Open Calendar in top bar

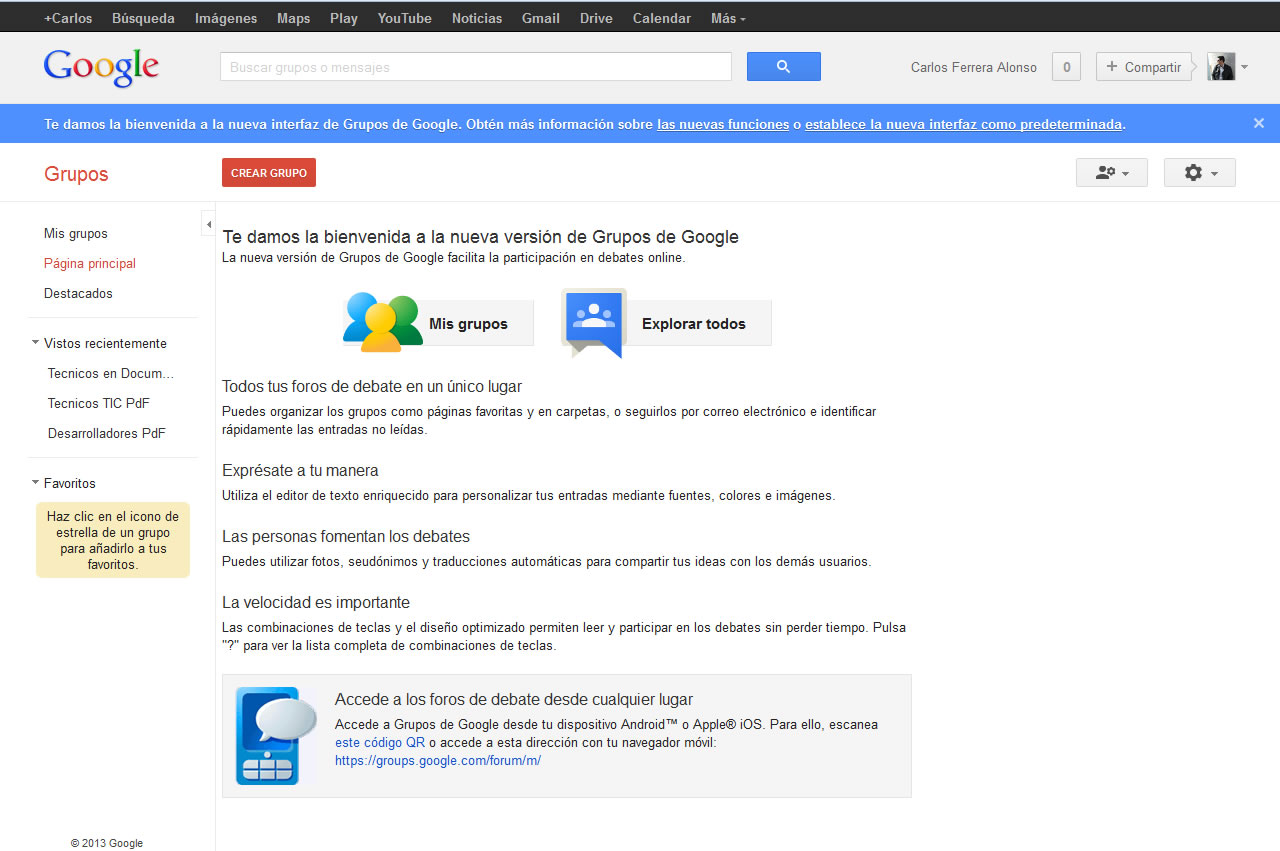(x=662, y=18)
